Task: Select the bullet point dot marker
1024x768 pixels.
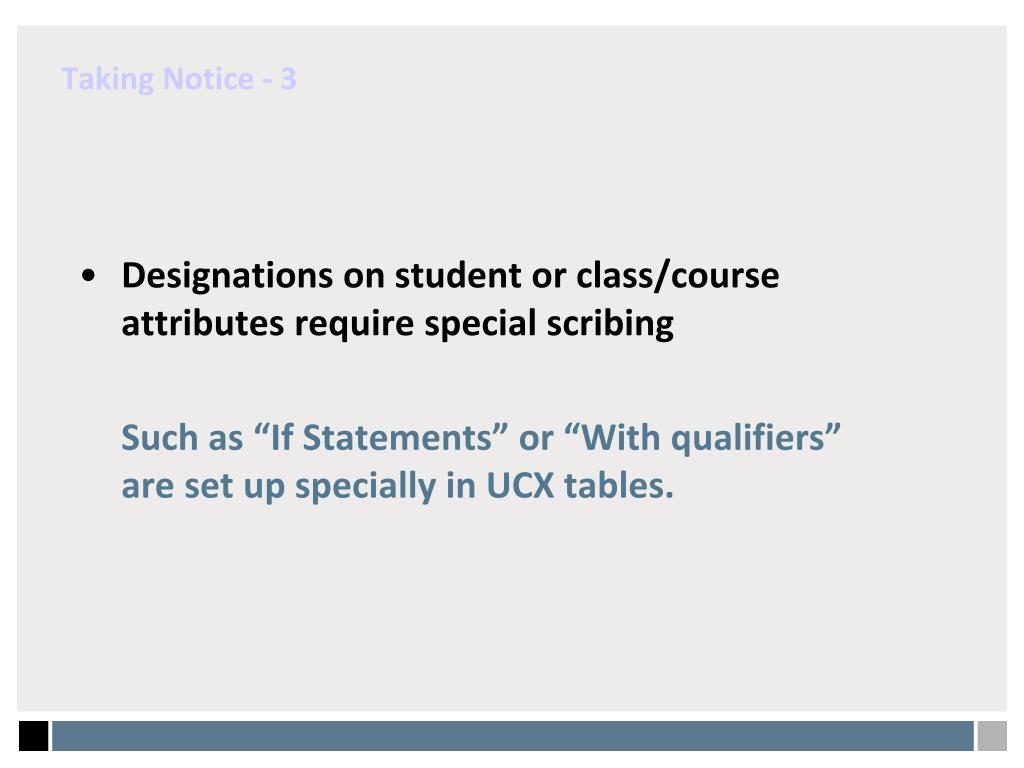Action: (x=88, y=276)
